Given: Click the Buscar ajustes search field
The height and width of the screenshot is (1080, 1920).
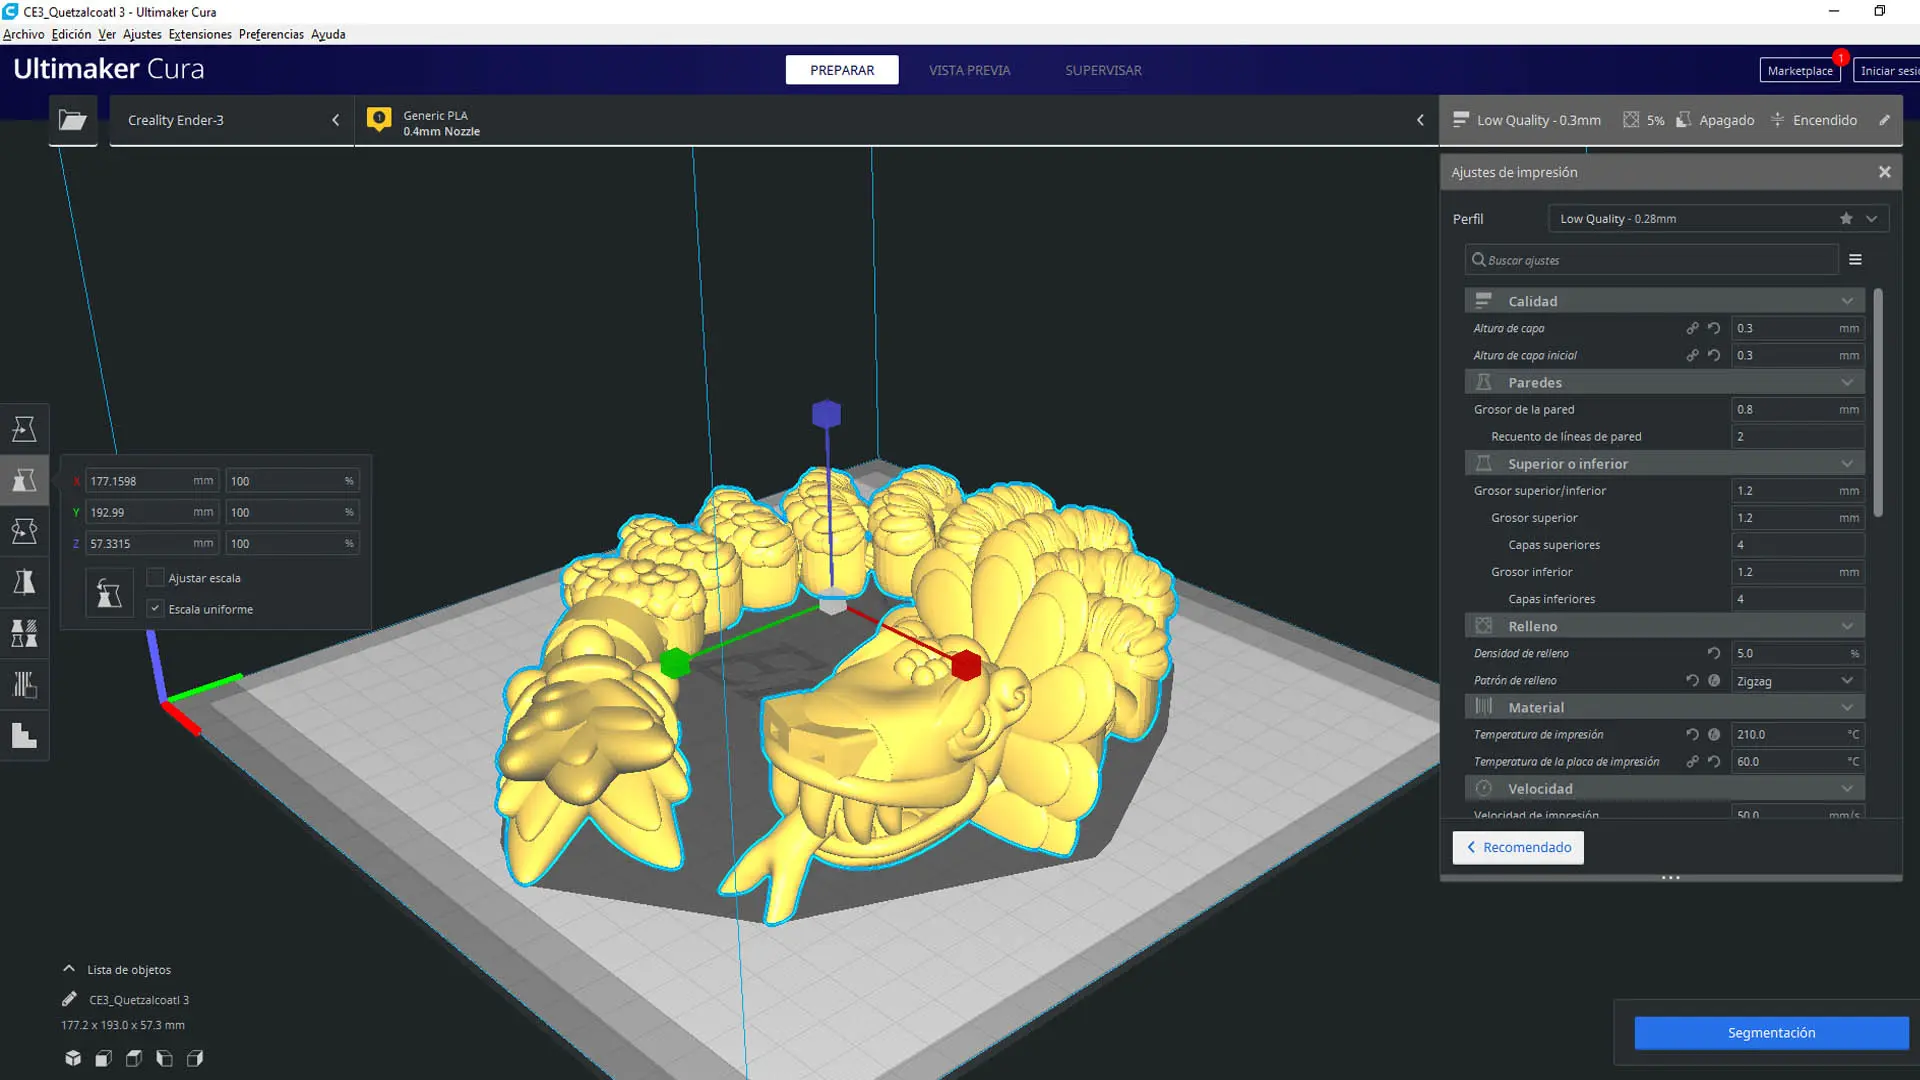Looking at the screenshot, I should [1651, 259].
